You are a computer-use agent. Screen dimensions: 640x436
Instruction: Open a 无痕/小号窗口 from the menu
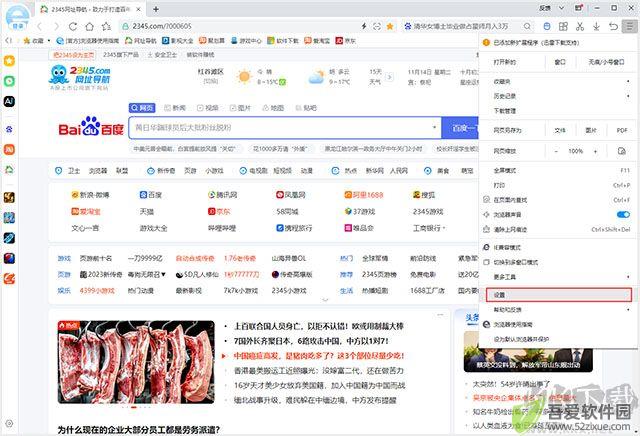pos(606,62)
